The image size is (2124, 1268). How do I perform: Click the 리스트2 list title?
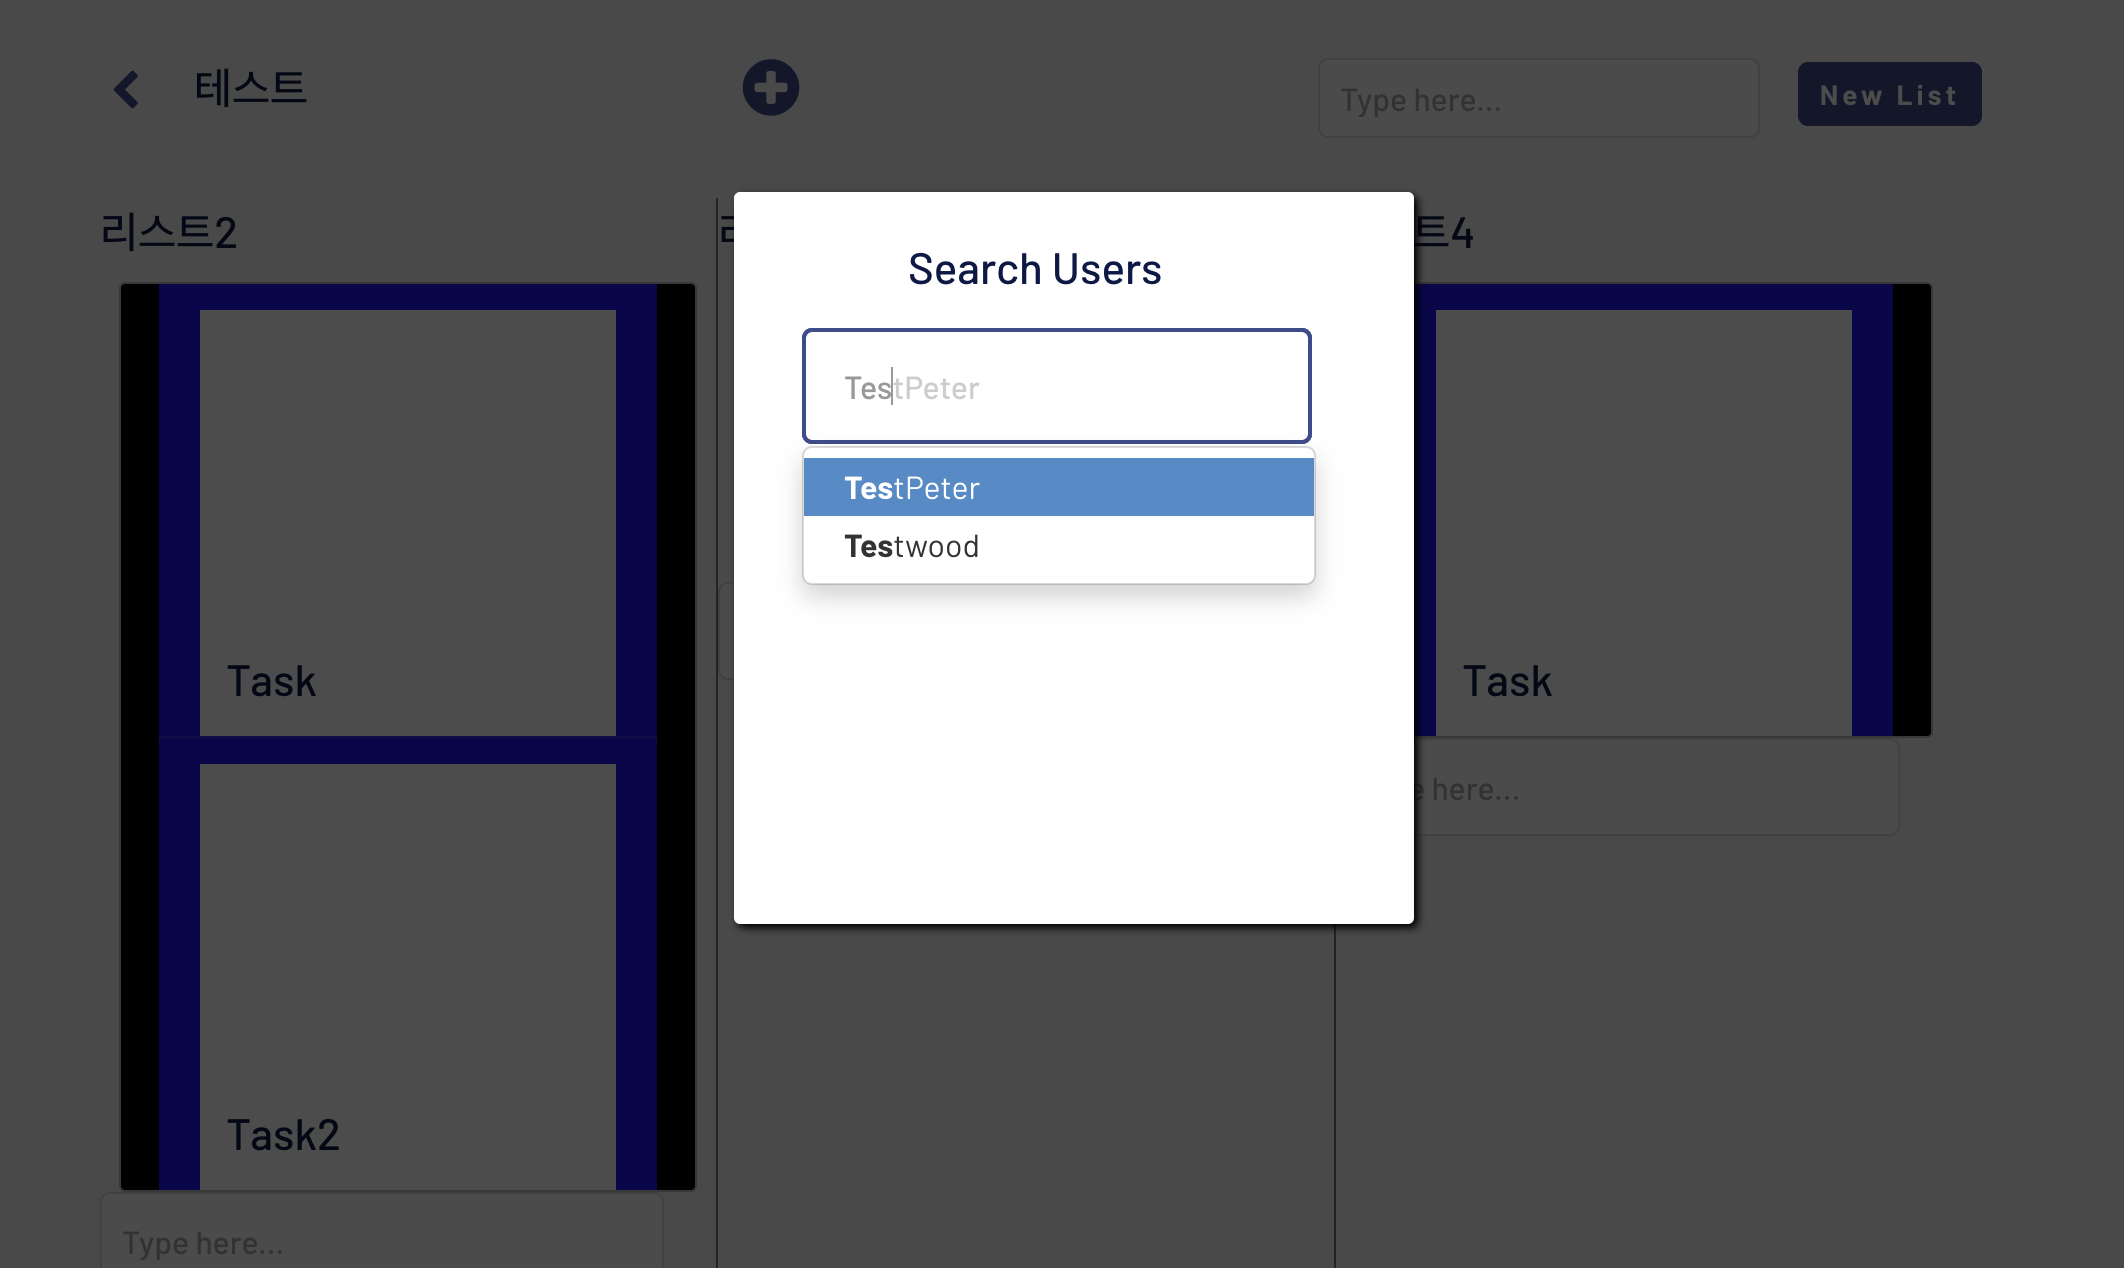click(169, 233)
